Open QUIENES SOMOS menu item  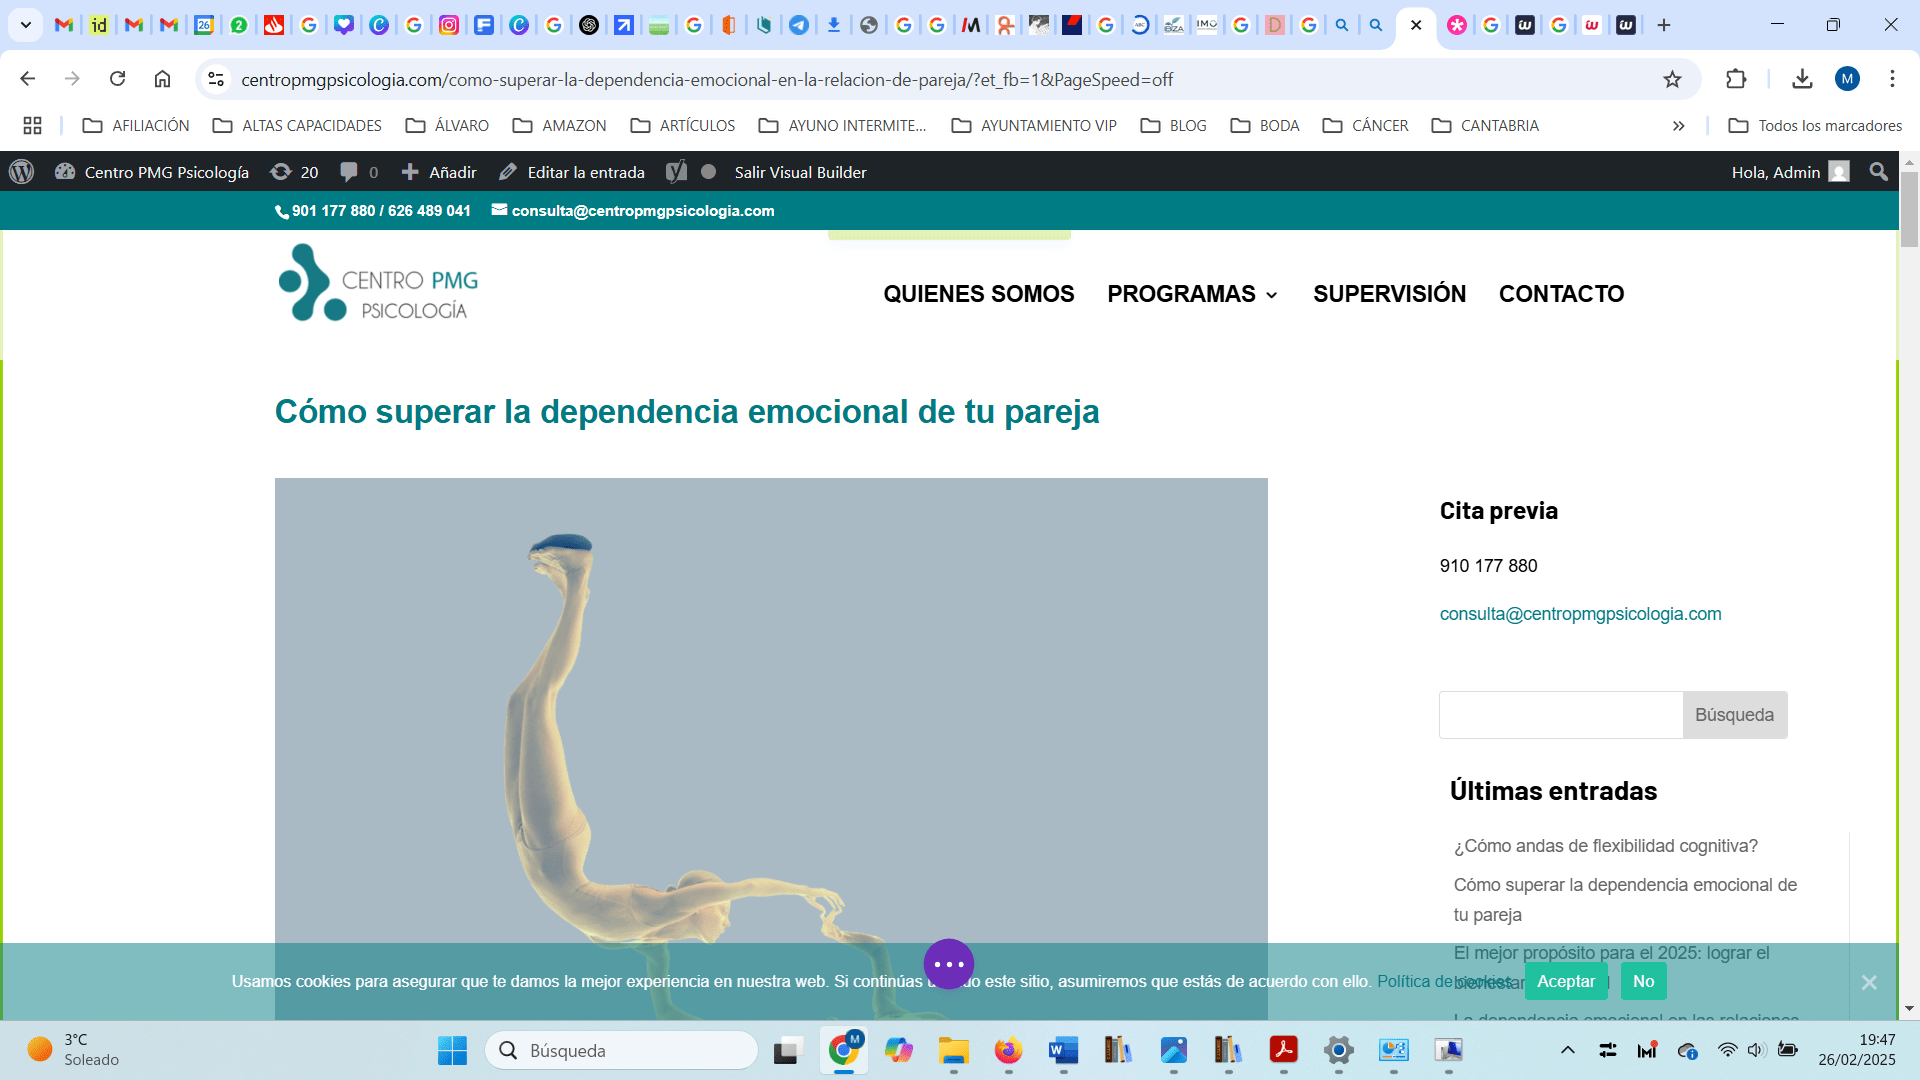(978, 294)
